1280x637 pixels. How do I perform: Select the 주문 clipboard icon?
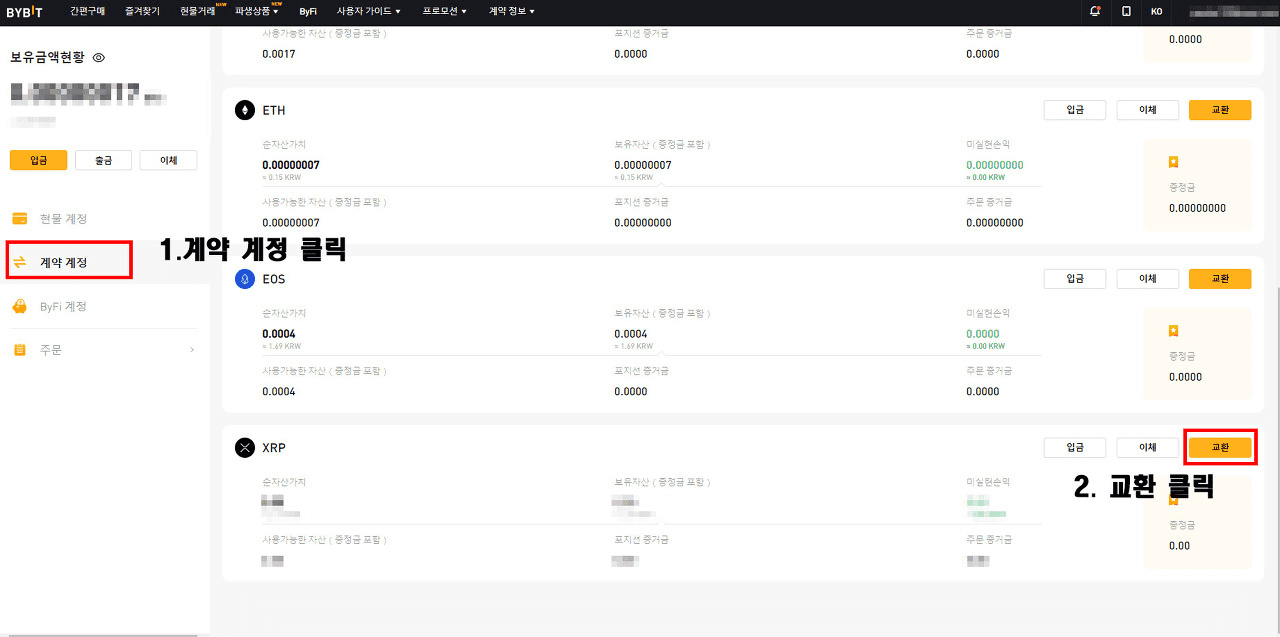pos(19,350)
